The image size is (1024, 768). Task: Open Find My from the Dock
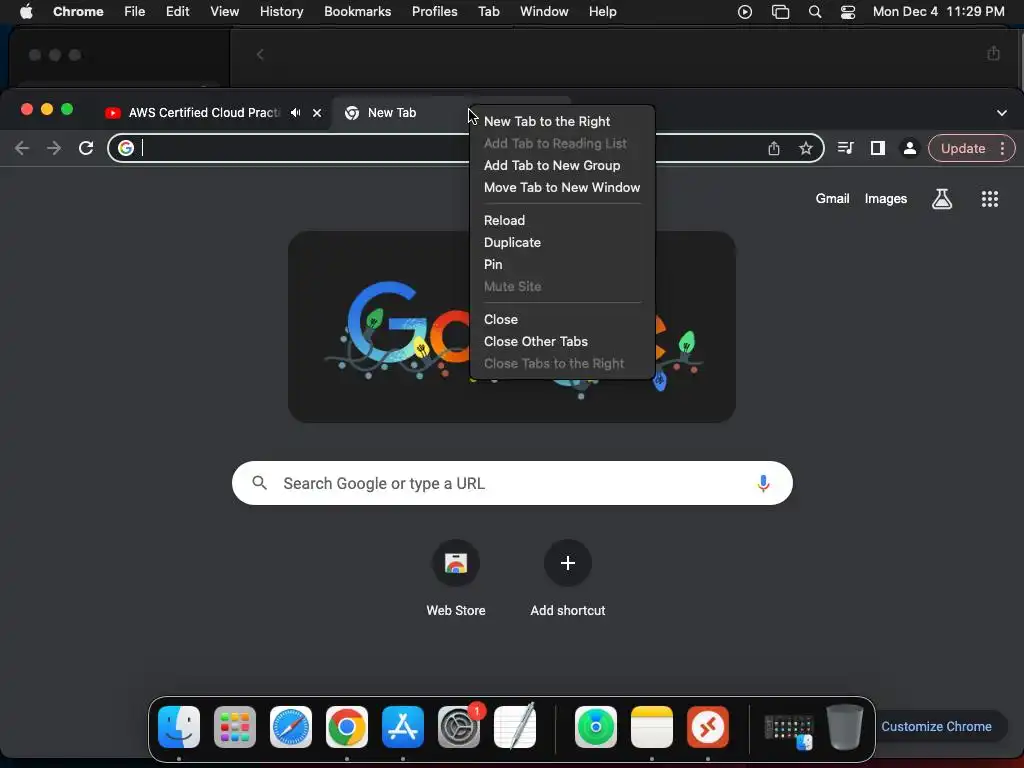[596, 727]
